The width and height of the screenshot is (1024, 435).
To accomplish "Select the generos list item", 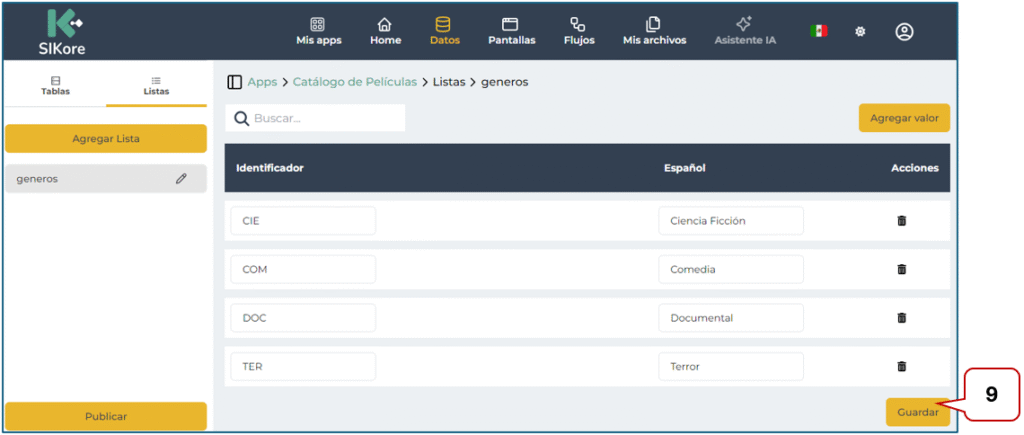I will [90, 179].
